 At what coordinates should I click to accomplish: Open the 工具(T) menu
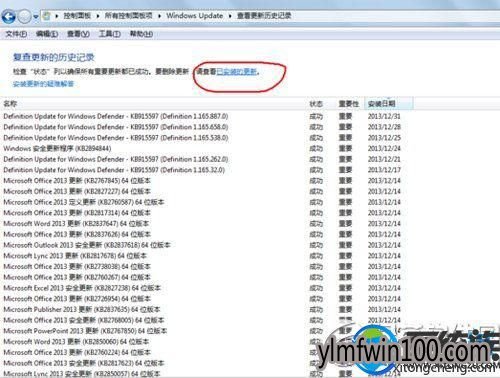[110, 34]
